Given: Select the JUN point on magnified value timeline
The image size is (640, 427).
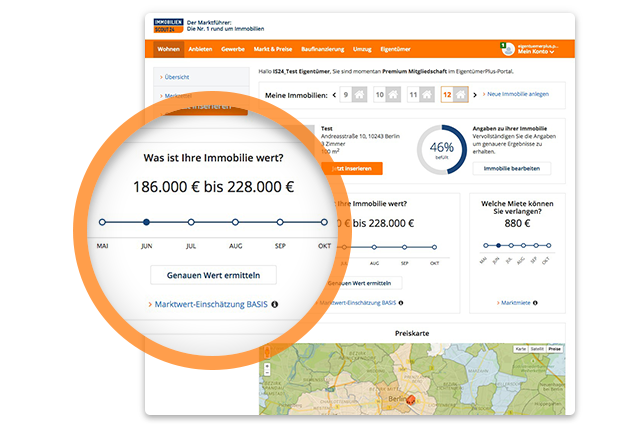Looking at the screenshot, I should point(146,222).
